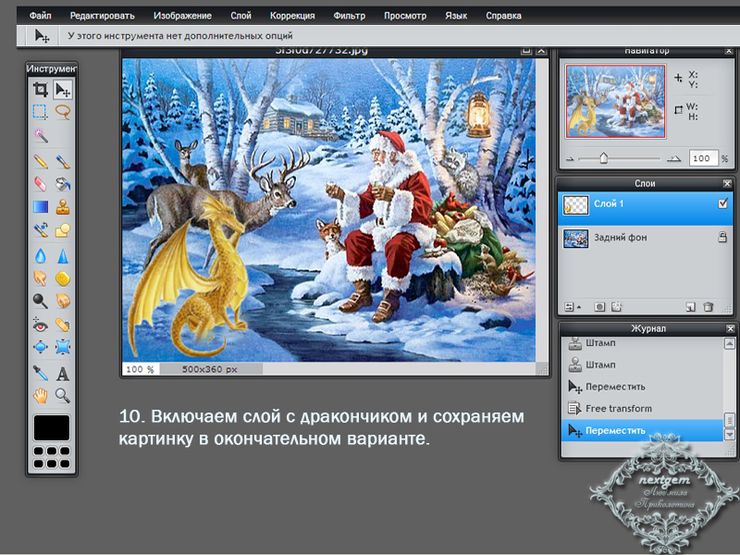740x555 pixels.
Task: Open the main black color swatch
Action: [51, 428]
